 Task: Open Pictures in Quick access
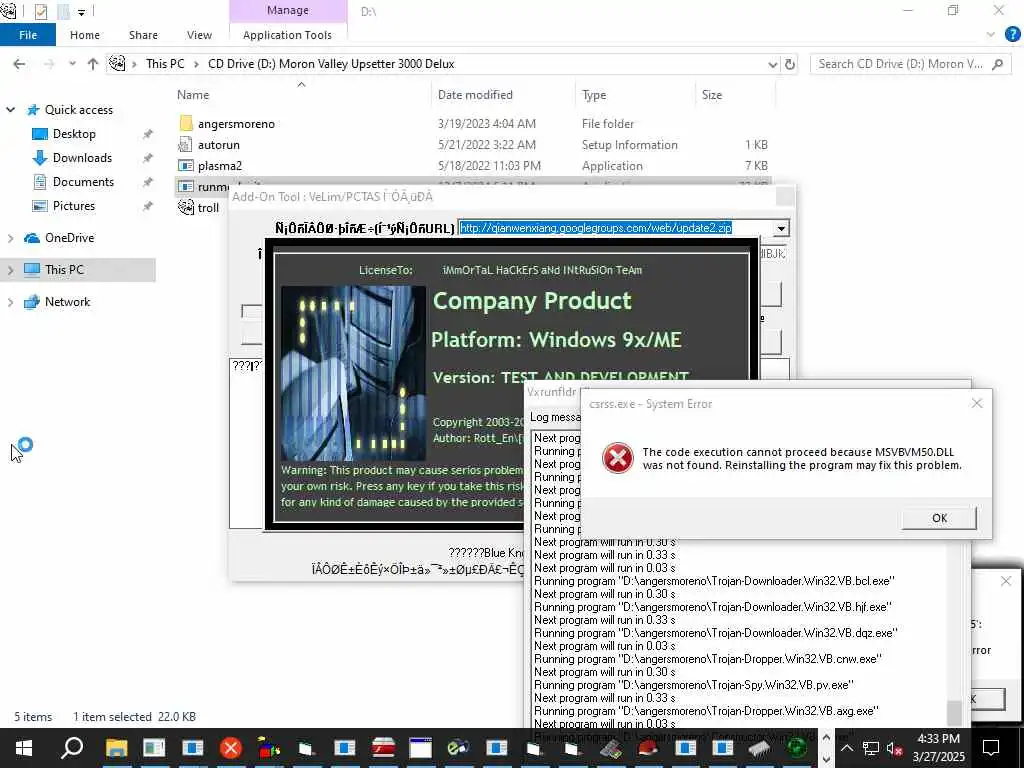pyautogui.click(x=74, y=206)
